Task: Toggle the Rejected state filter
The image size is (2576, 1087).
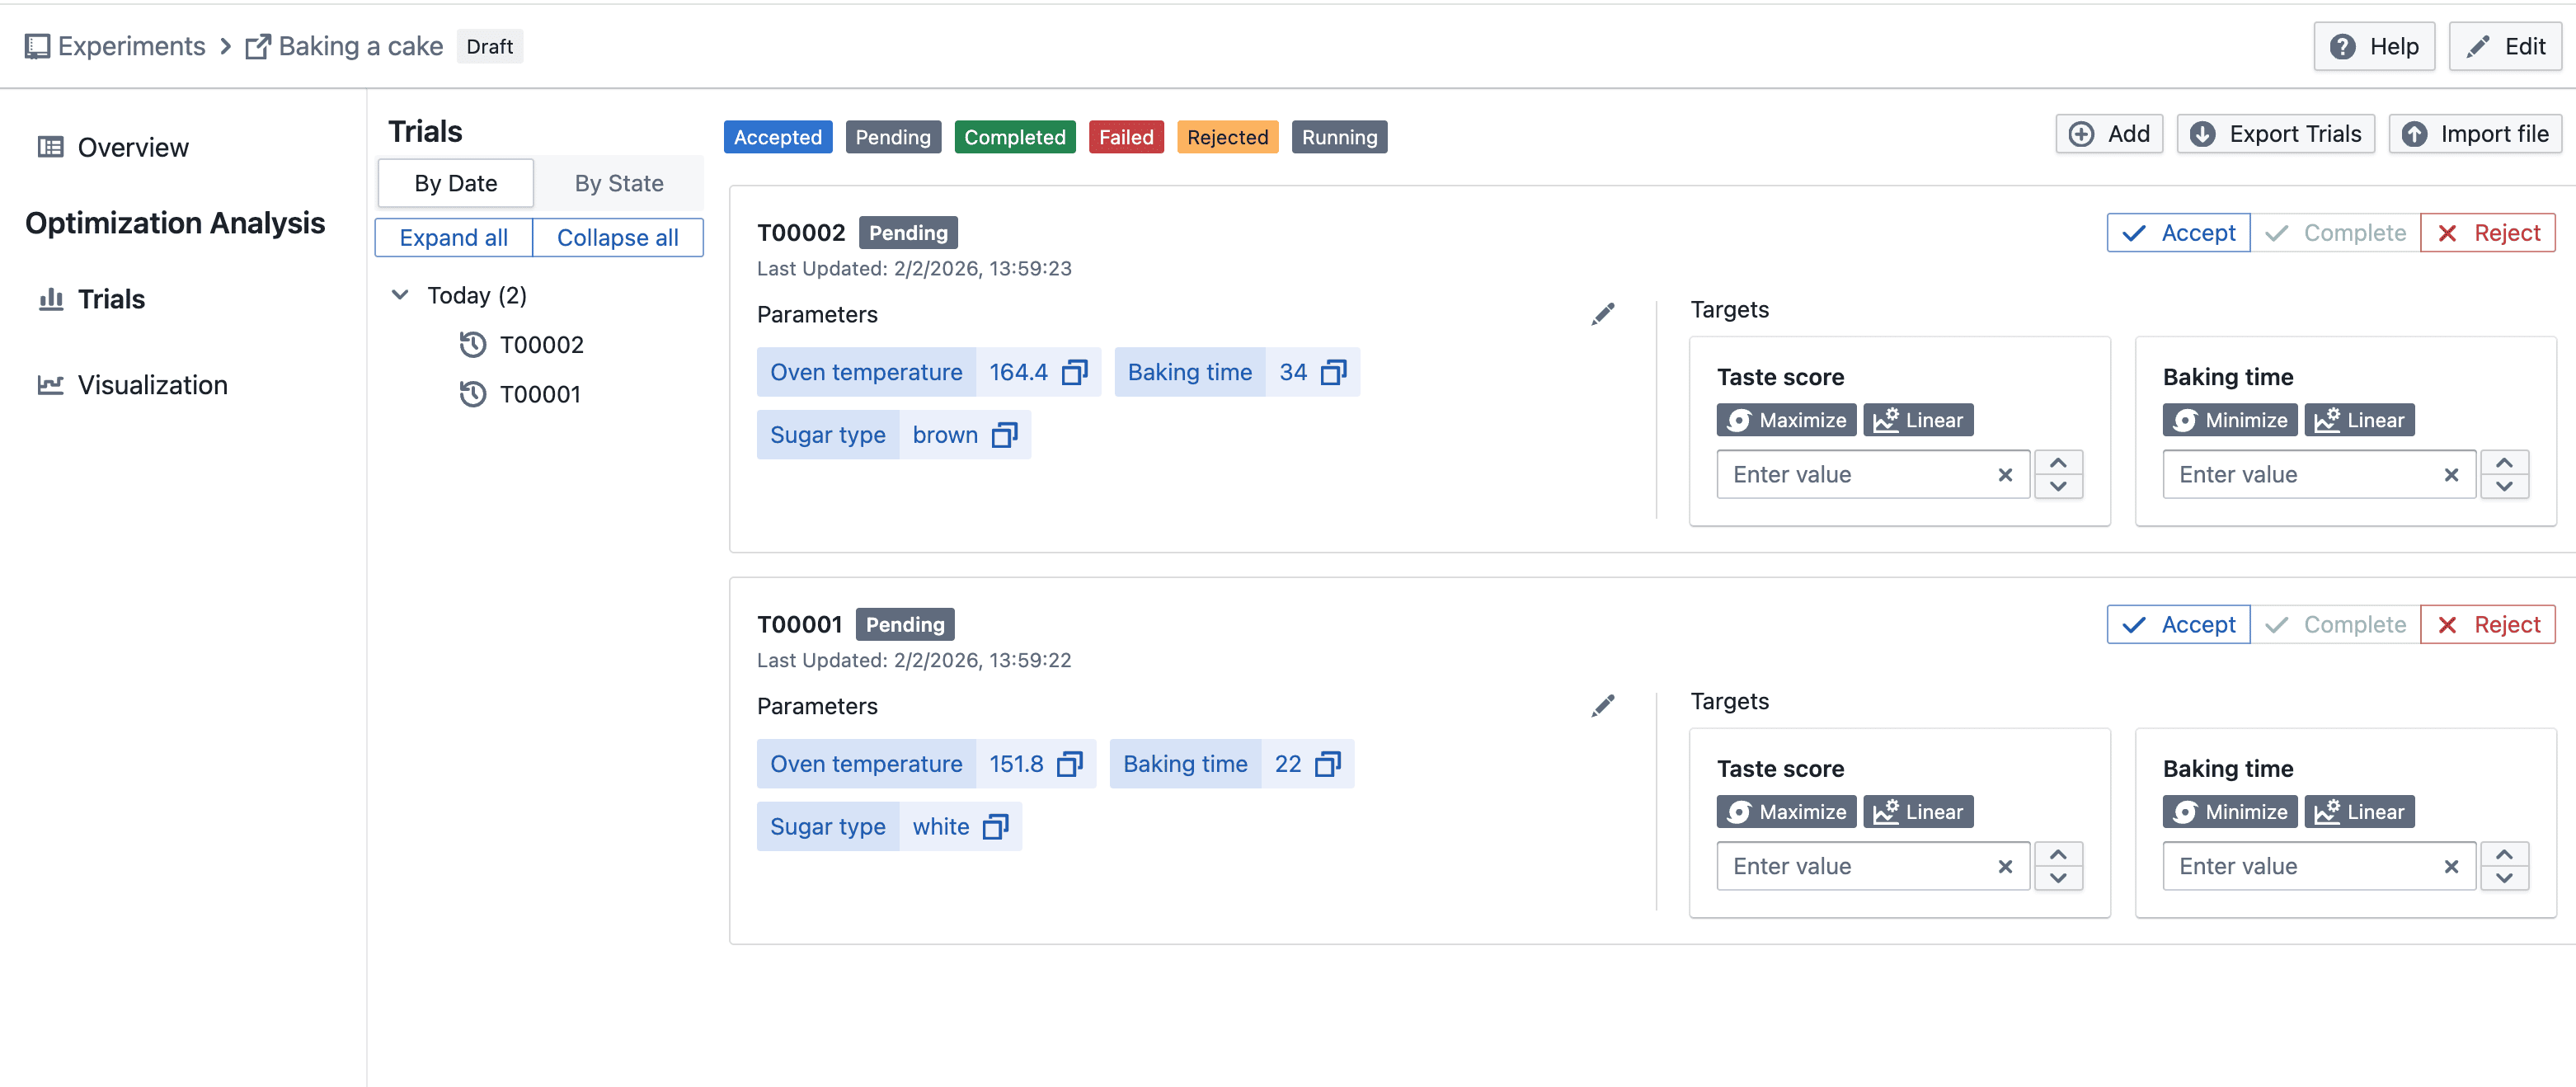Action: point(1226,137)
